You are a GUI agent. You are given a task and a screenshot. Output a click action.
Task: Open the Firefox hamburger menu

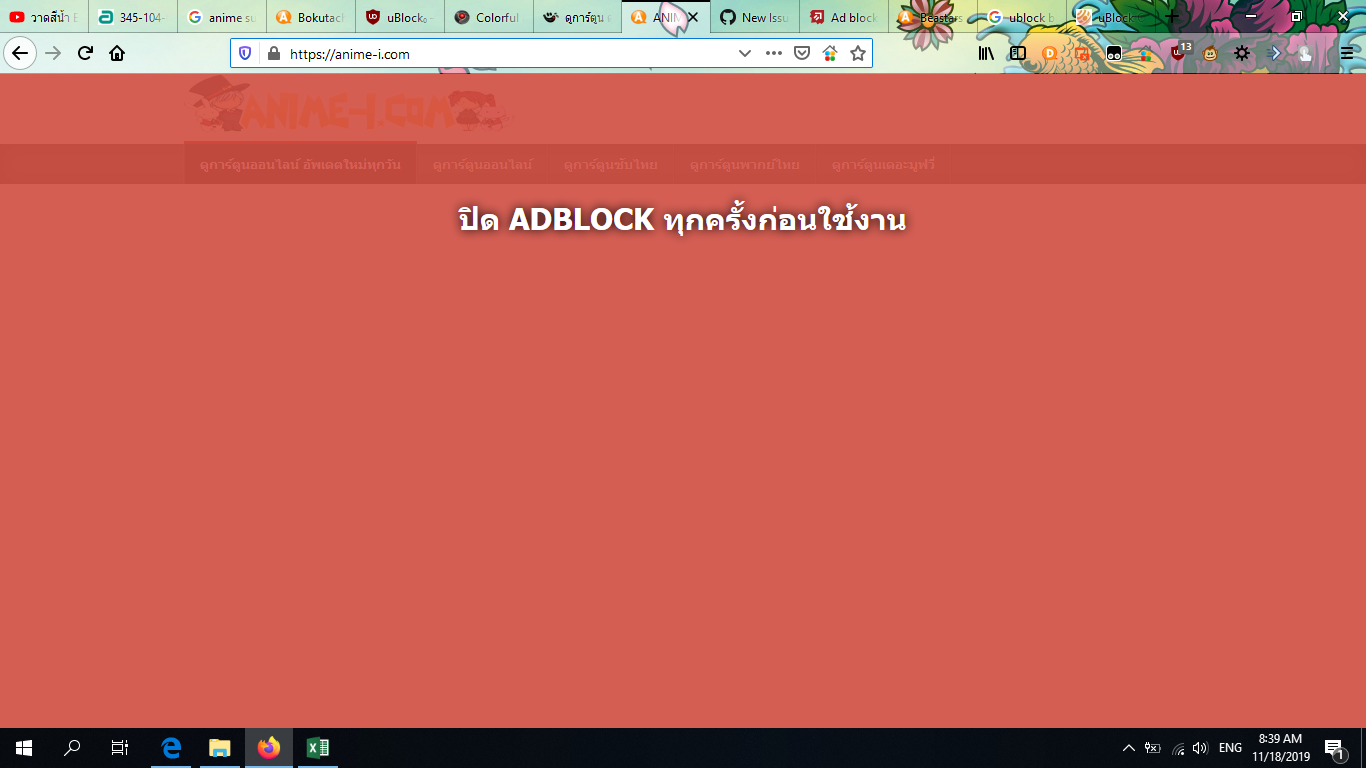1347,54
